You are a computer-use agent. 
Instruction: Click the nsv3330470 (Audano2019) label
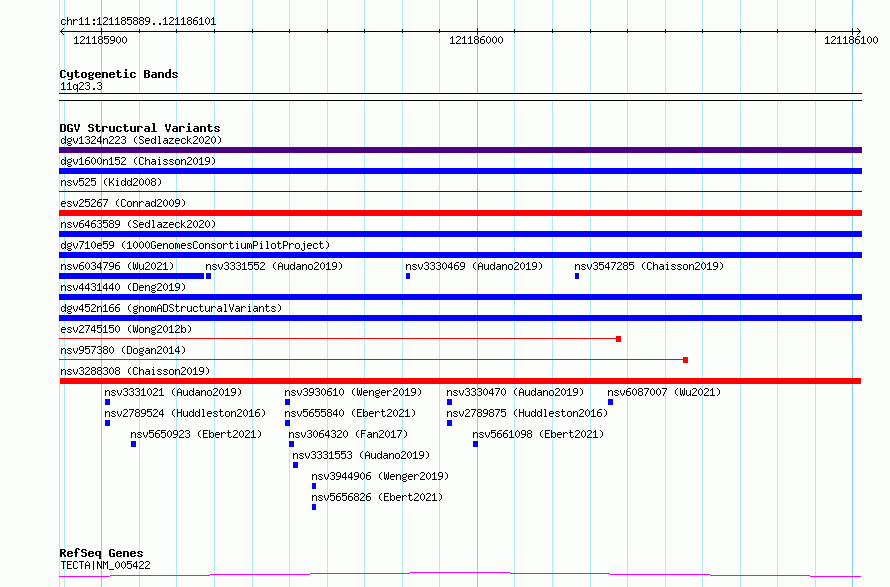click(x=515, y=392)
